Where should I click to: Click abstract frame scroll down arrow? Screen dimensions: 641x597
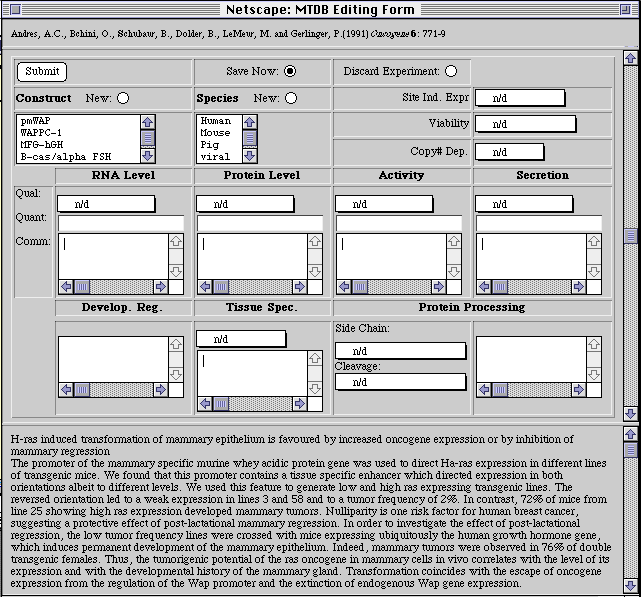click(630, 585)
